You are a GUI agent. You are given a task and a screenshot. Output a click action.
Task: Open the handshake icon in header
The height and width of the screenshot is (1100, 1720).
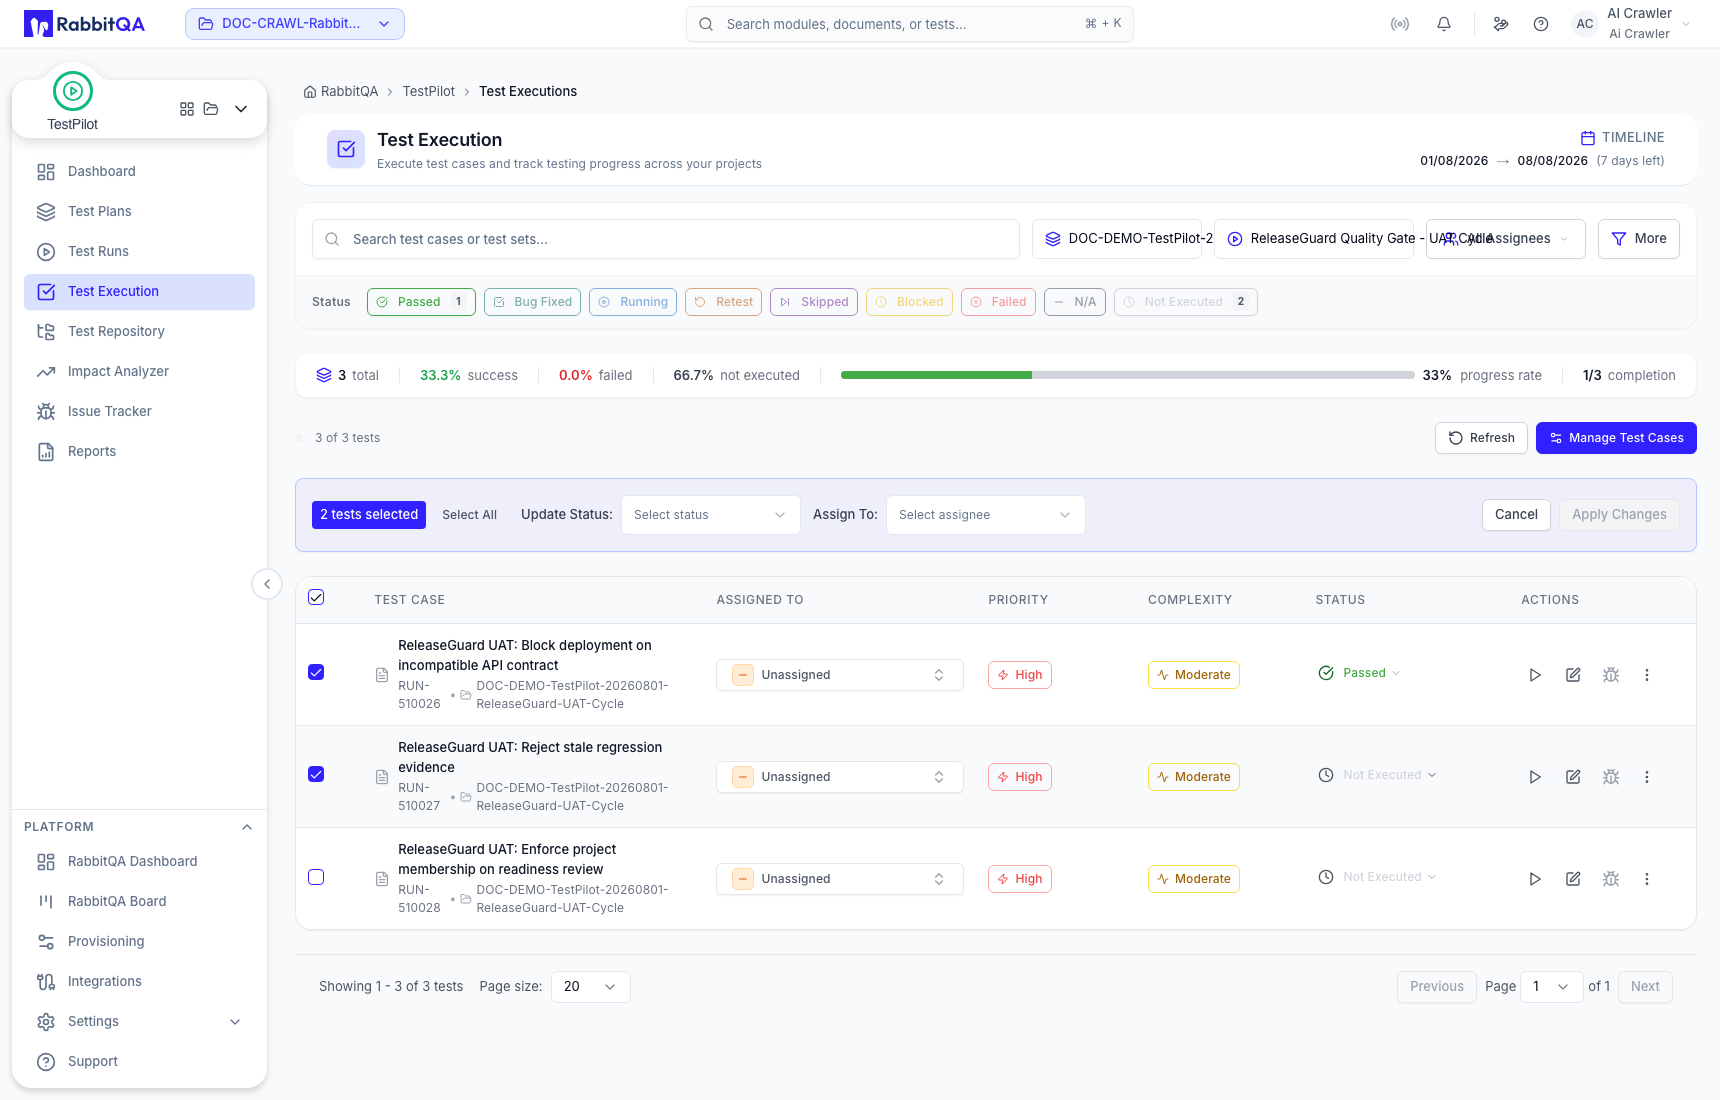(x=1501, y=24)
